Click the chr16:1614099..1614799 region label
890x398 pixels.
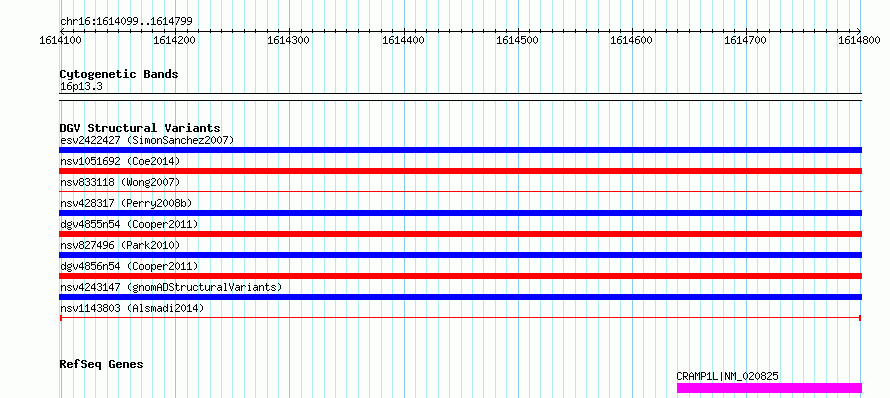click(126, 21)
